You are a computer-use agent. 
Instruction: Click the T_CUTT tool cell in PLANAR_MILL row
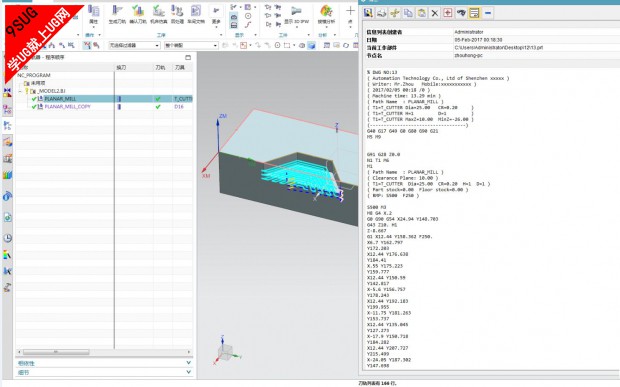point(183,99)
